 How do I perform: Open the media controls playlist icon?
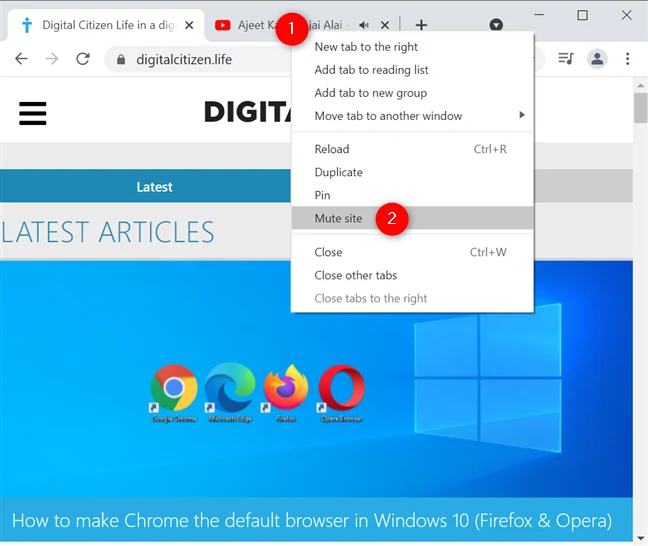pos(566,59)
